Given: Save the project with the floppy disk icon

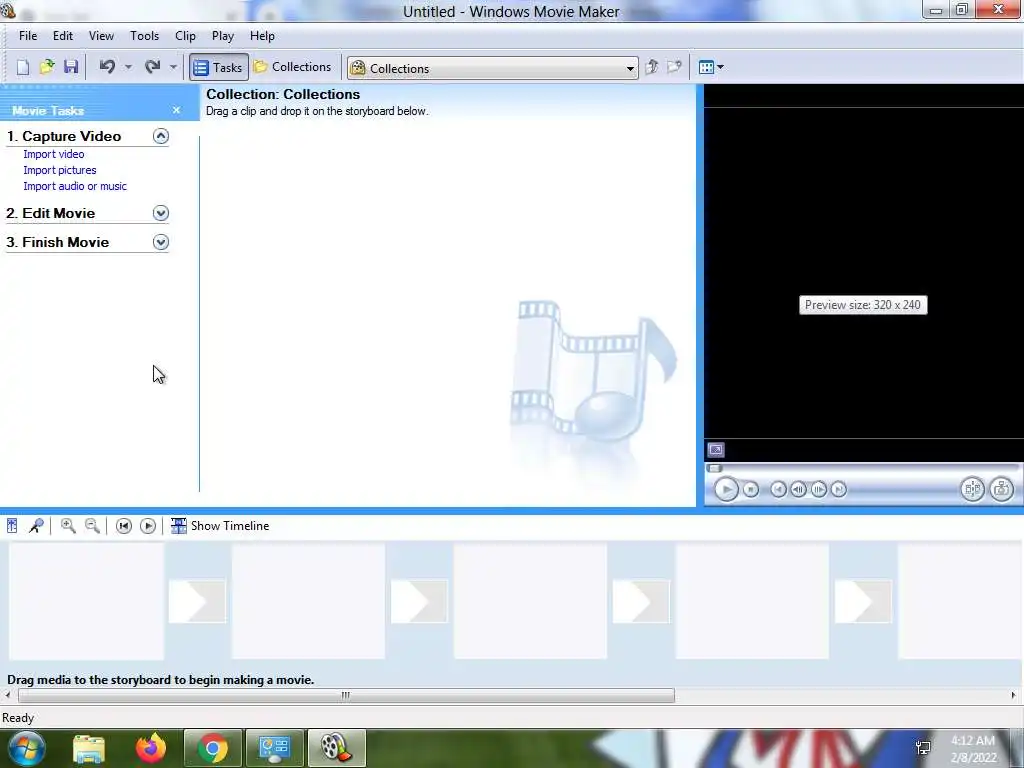Looking at the screenshot, I should pyautogui.click(x=71, y=67).
